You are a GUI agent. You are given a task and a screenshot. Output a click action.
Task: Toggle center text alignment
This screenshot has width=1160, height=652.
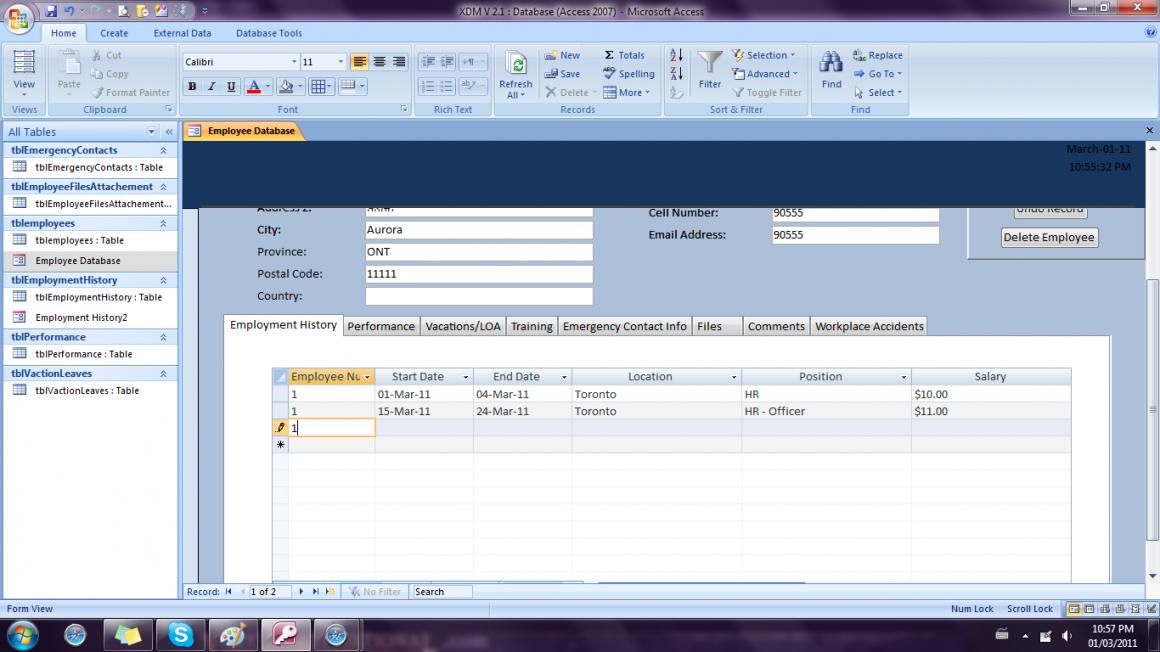(x=380, y=62)
